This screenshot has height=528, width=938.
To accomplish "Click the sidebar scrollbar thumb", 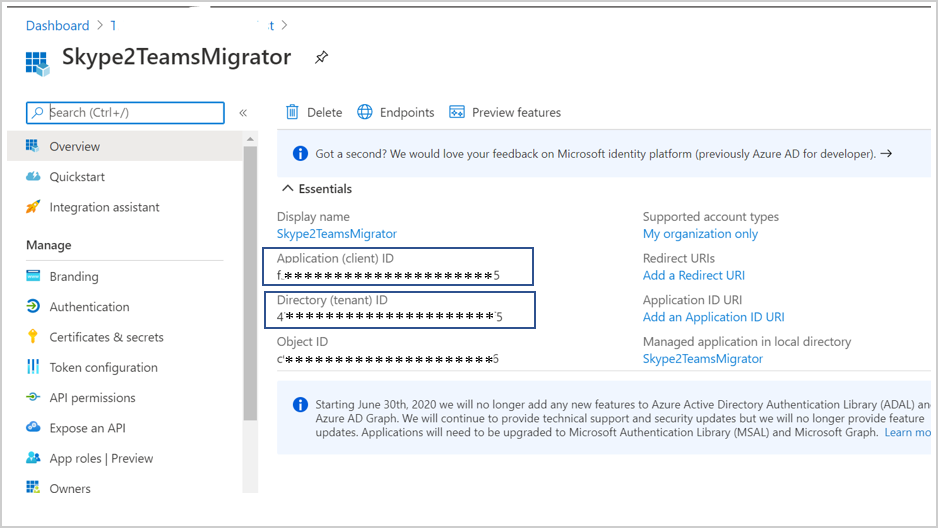I will tap(250, 282).
